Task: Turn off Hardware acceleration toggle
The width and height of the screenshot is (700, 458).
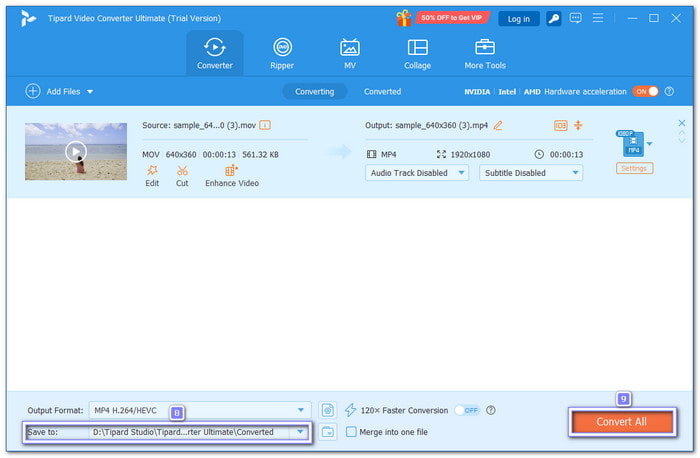Action: tap(645, 91)
